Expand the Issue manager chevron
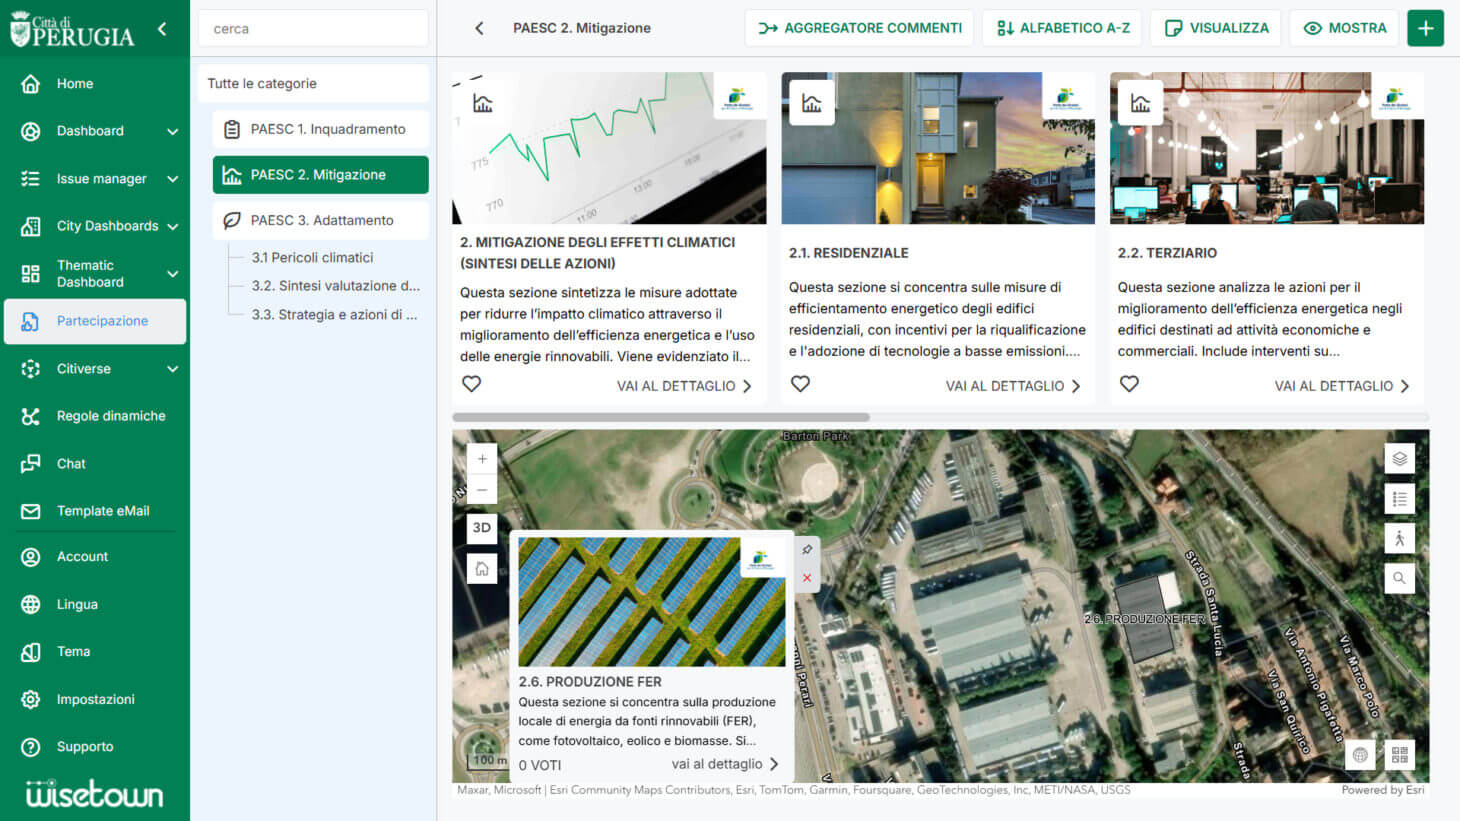 (x=172, y=179)
